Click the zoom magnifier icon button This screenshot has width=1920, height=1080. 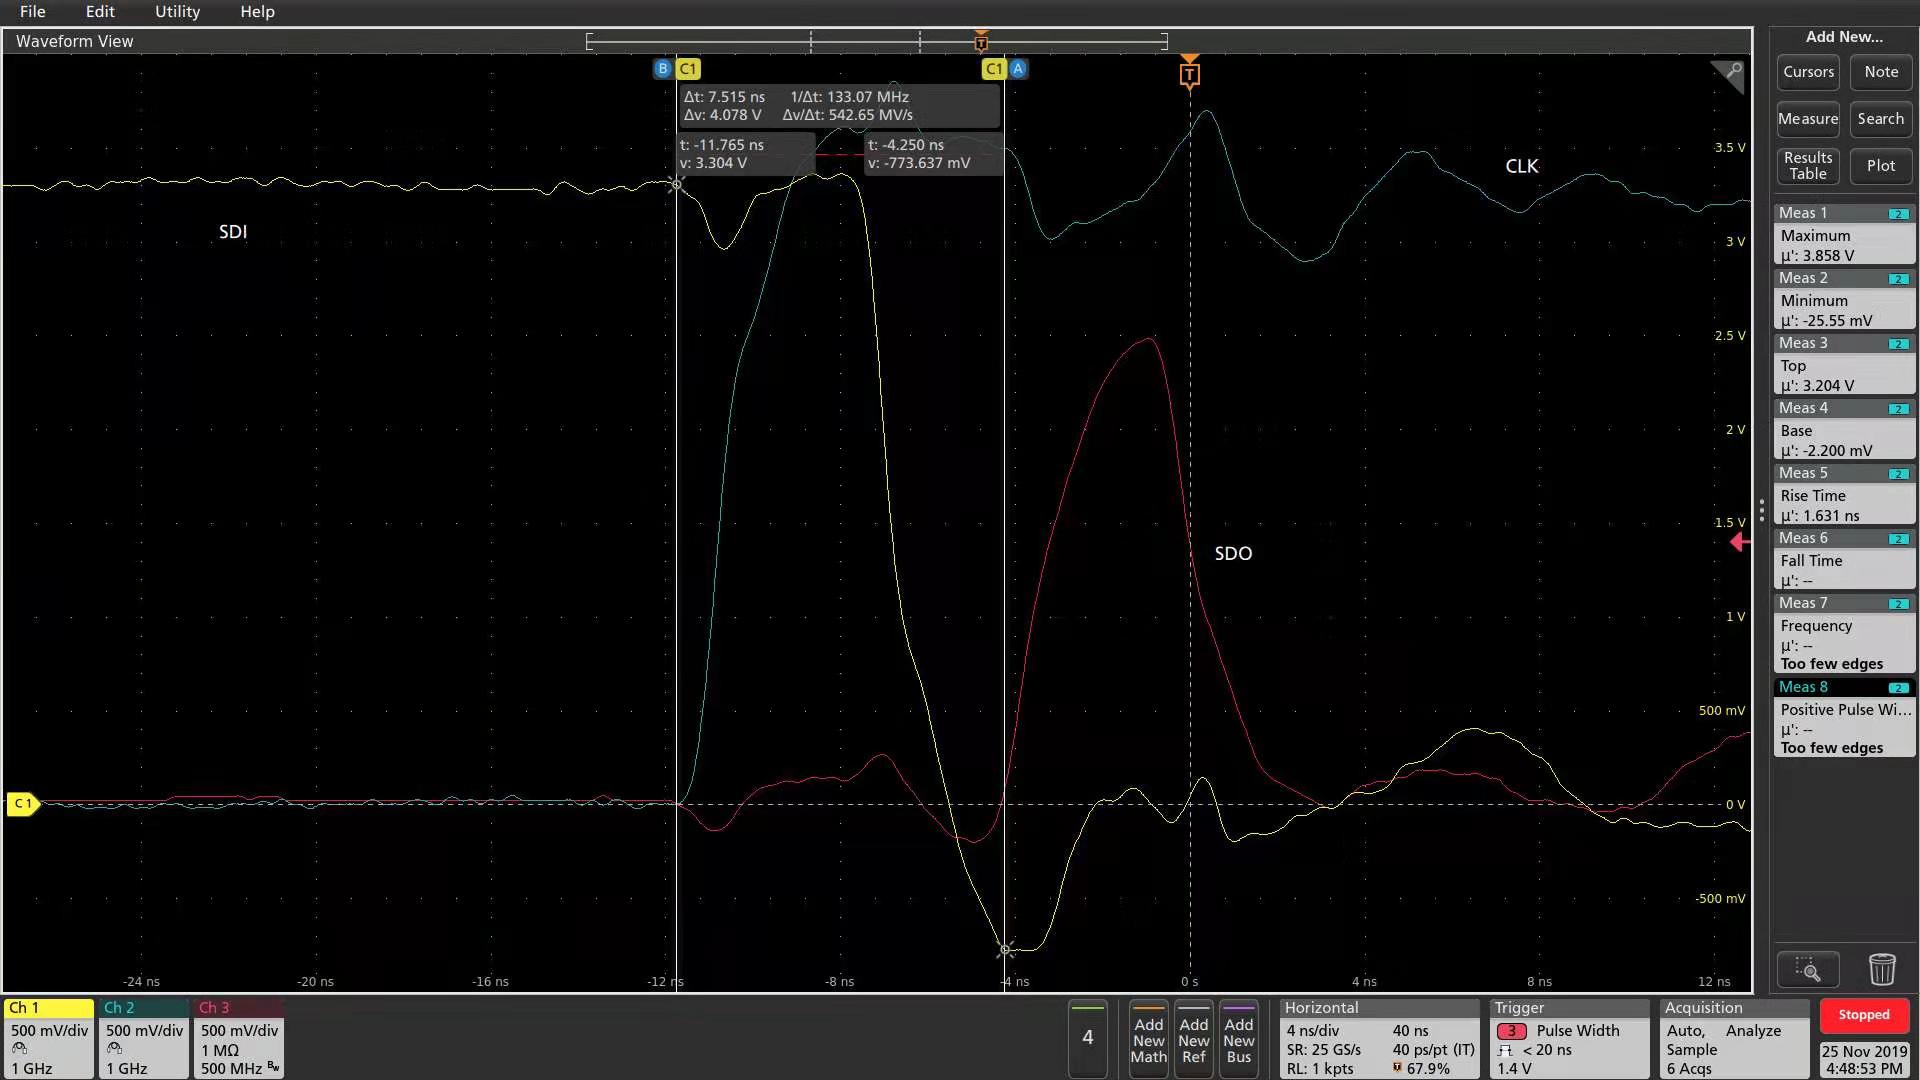1807,969
